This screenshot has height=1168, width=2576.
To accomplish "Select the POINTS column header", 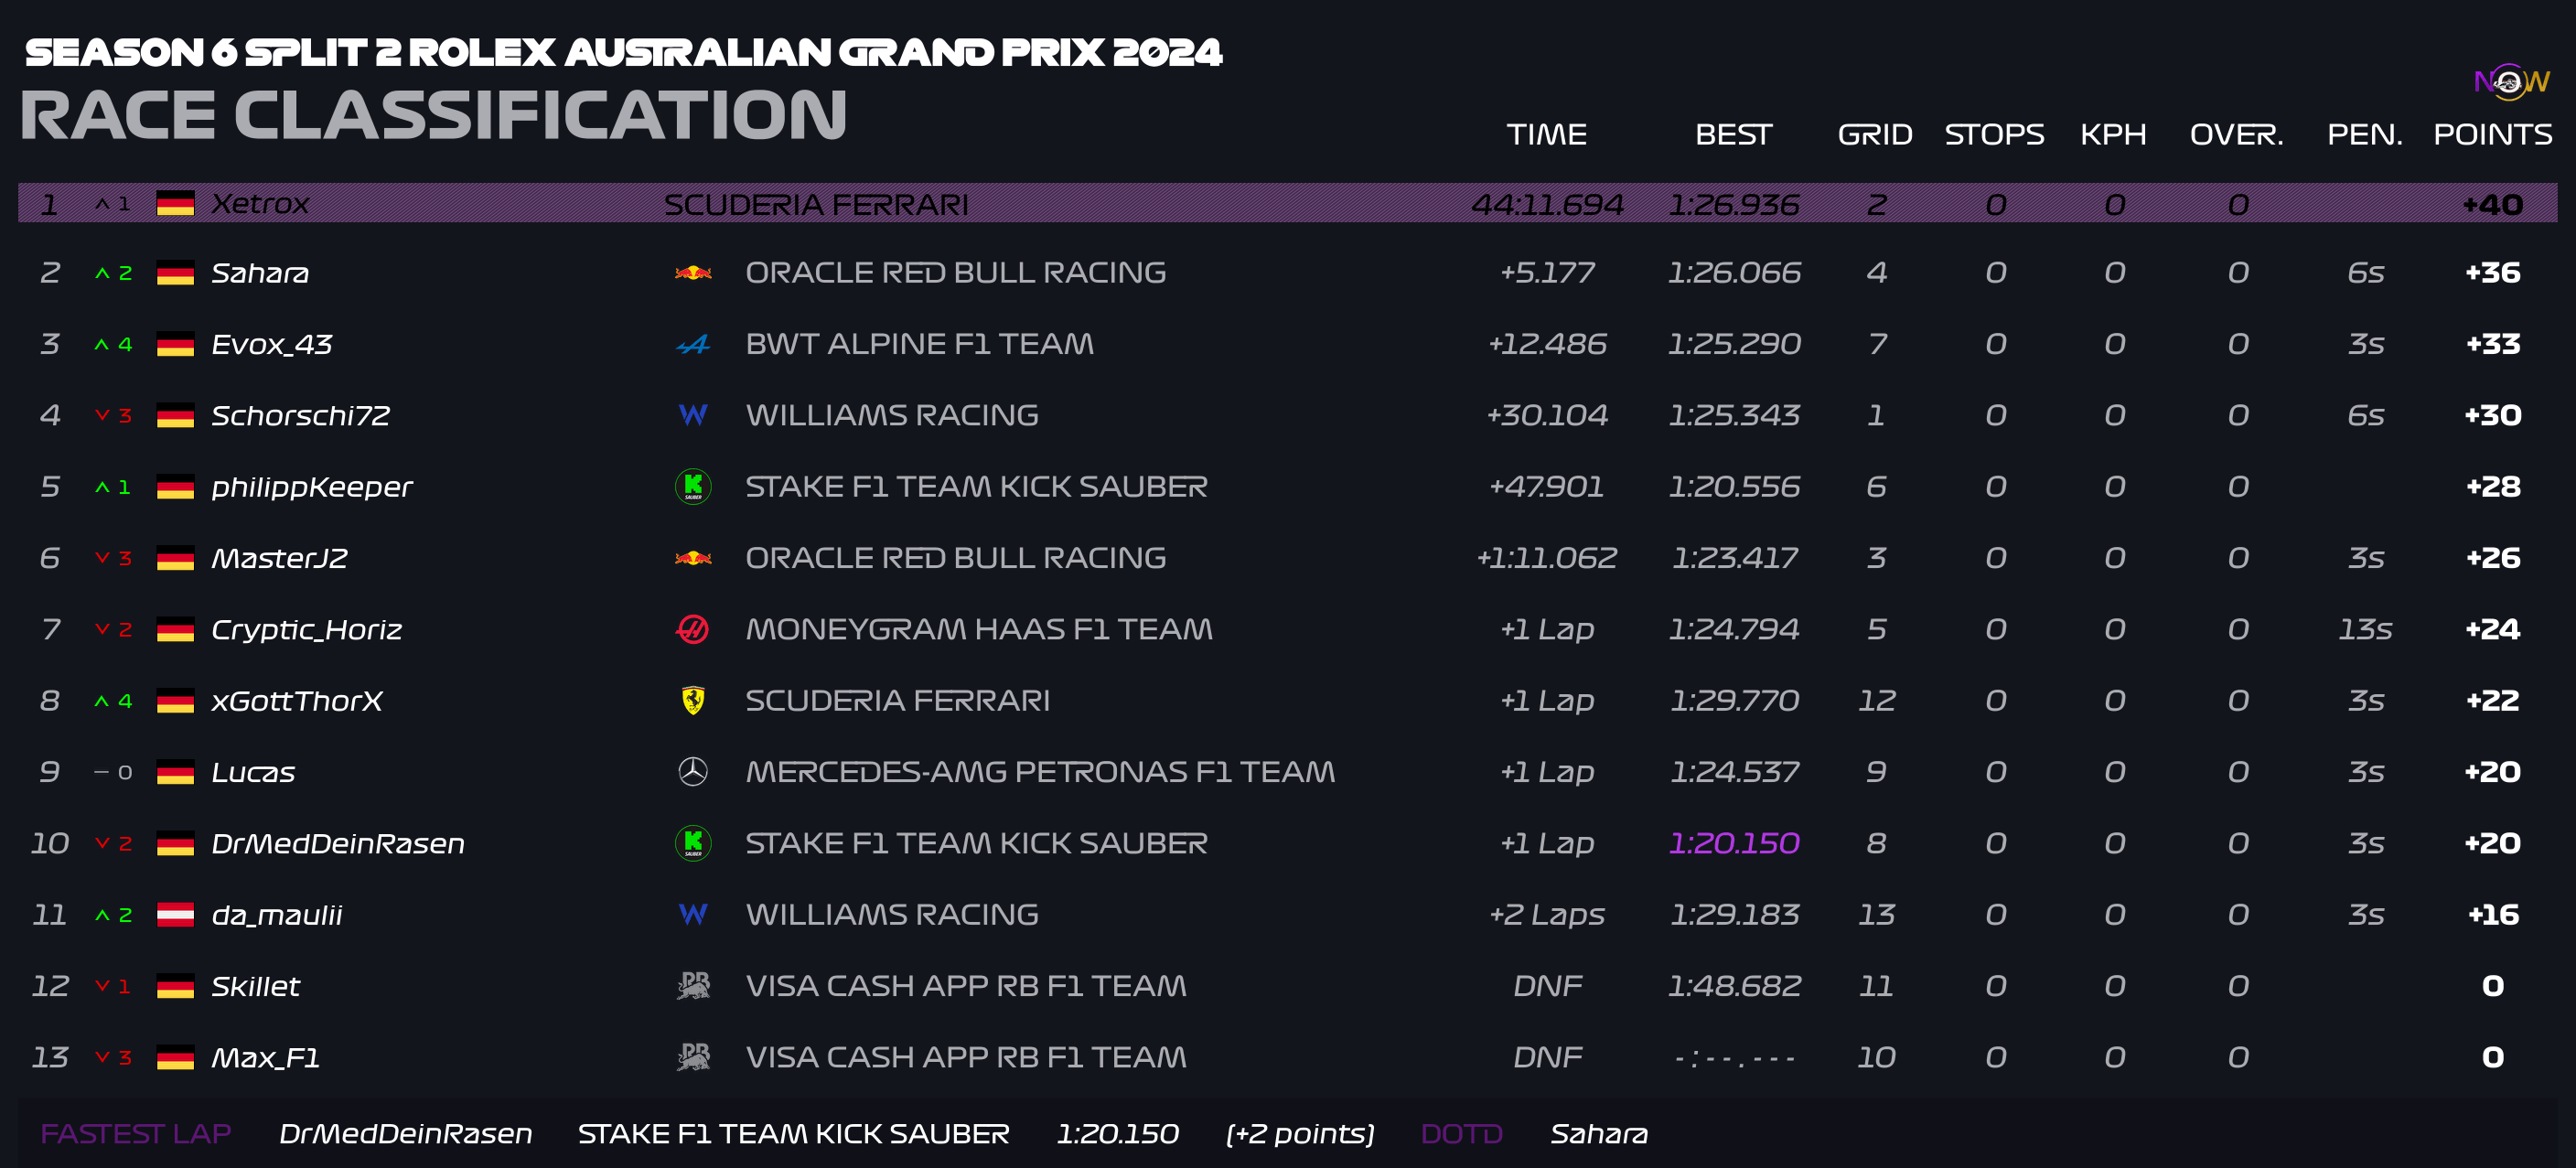I will [x=2492, y=135].
